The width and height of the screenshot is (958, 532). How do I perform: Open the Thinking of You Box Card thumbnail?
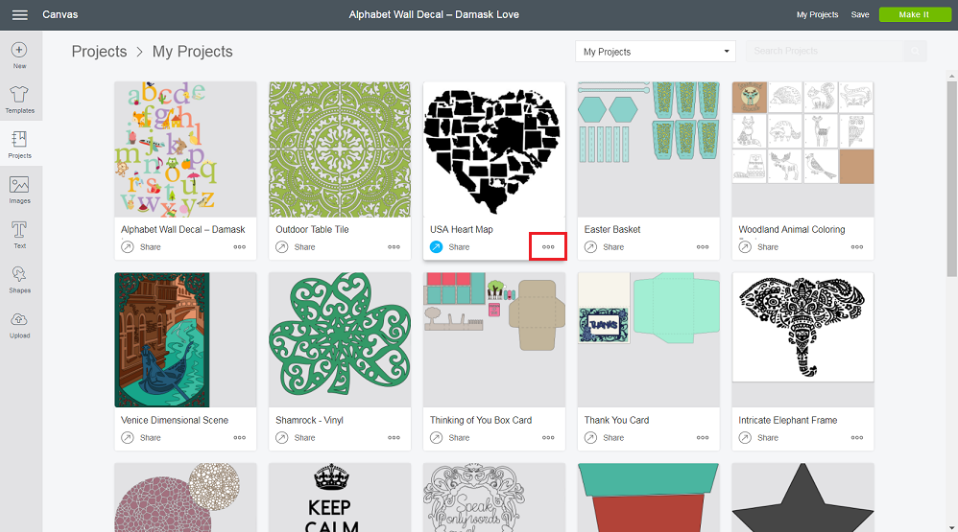pyautogui.click(x=494, y=340)
